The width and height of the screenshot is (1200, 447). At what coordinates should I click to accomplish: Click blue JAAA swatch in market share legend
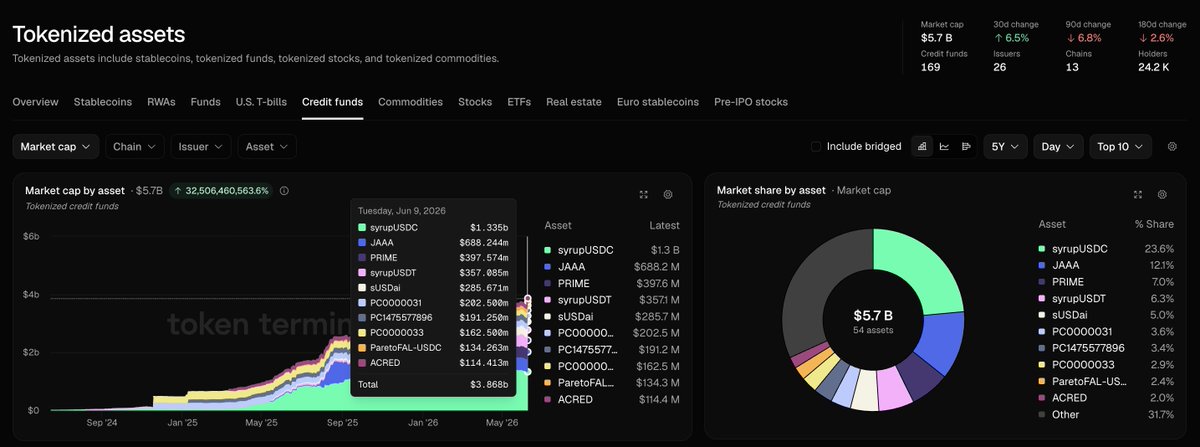click(1043, 265)
